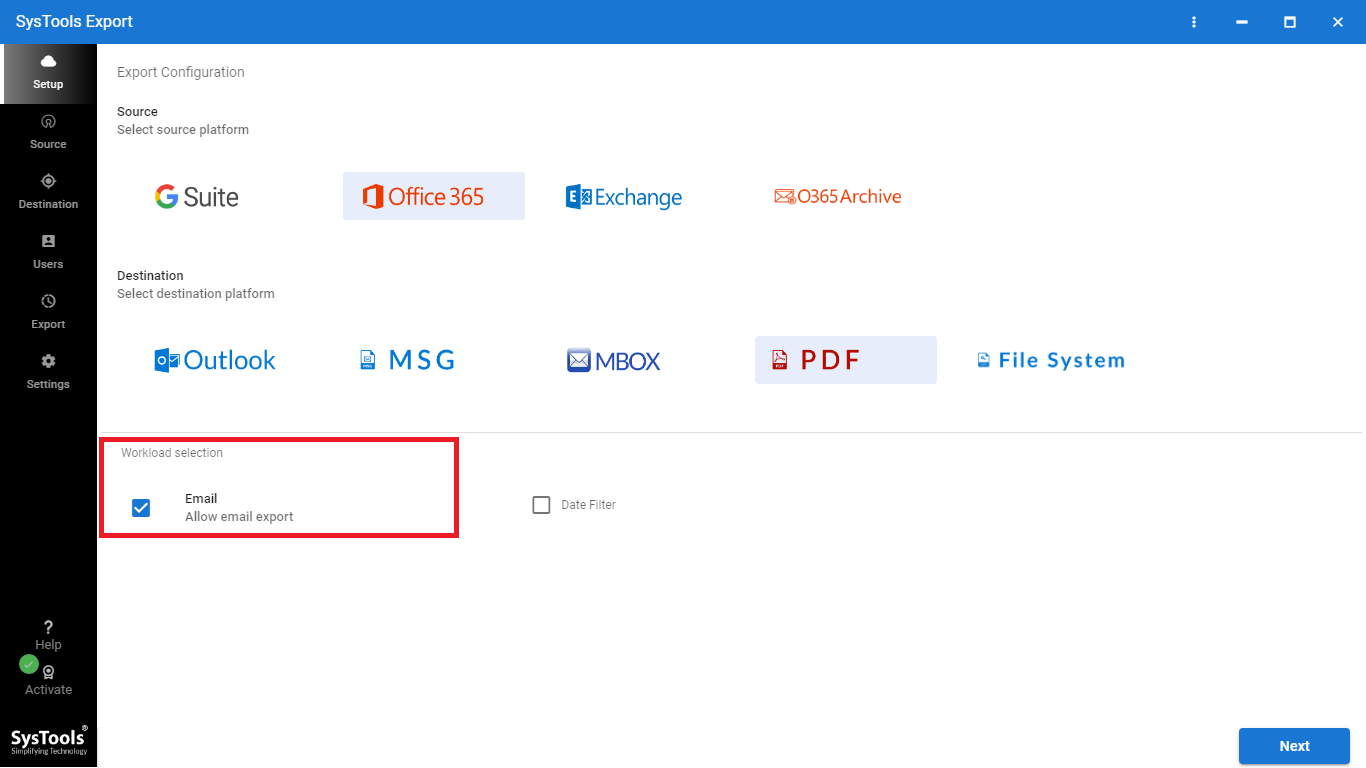This screenshot has width=1366, height=768.
Task: Switch to the Users sidebar step
Action: (48, 251)
